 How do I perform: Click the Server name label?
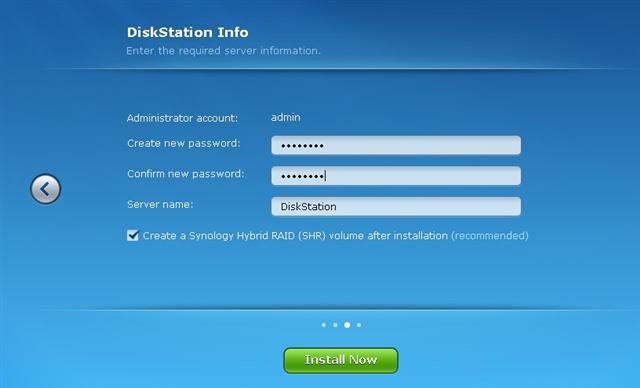click(160, 204)
